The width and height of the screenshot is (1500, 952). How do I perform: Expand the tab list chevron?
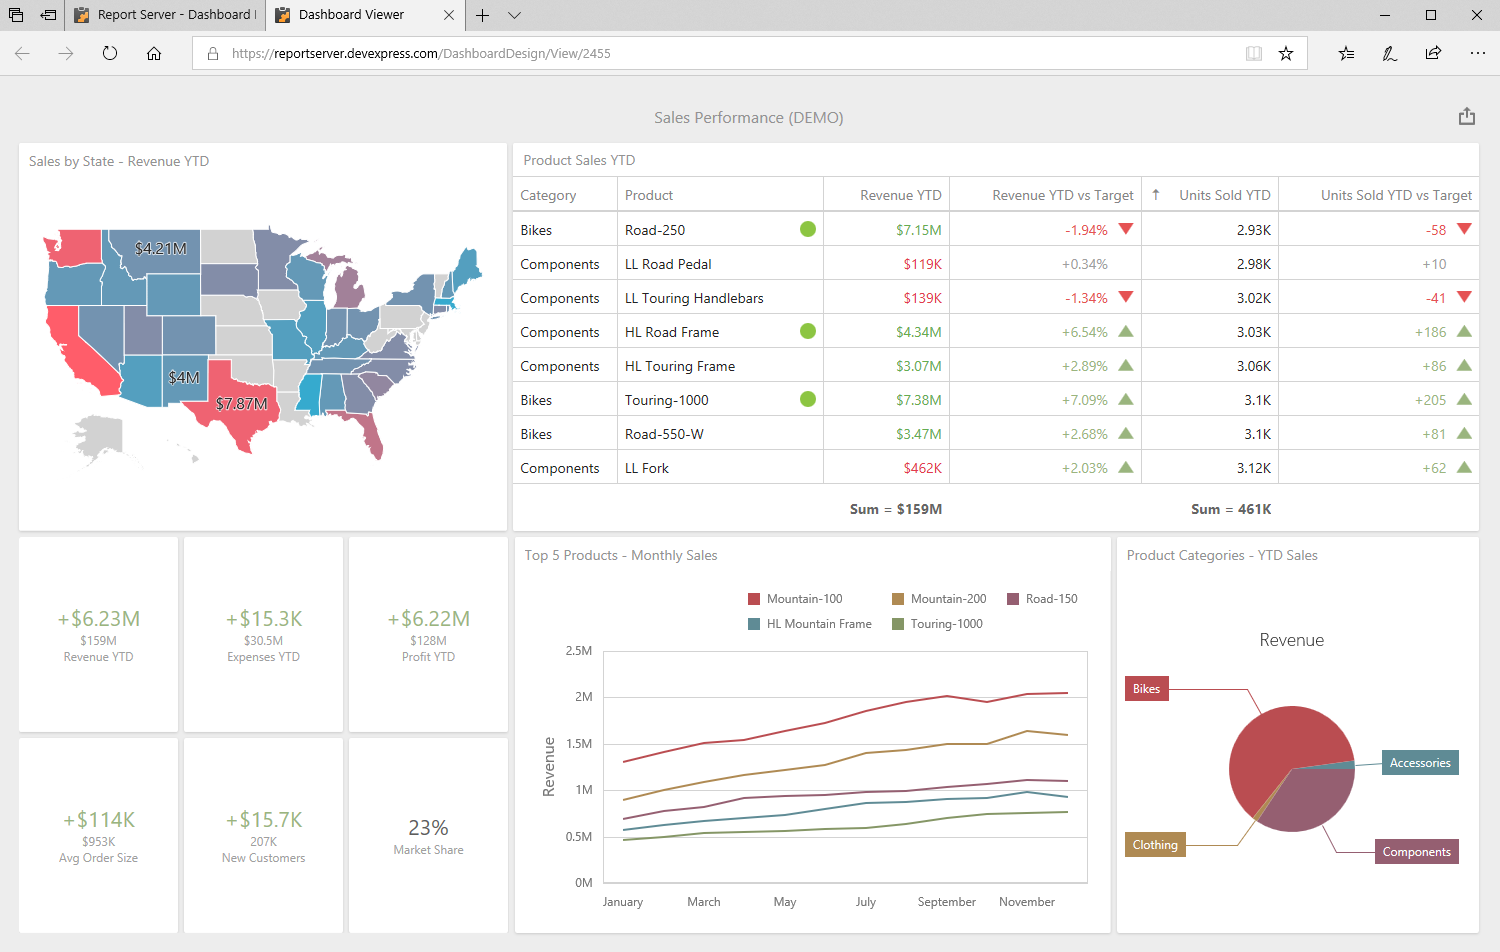tap(514, 15)
